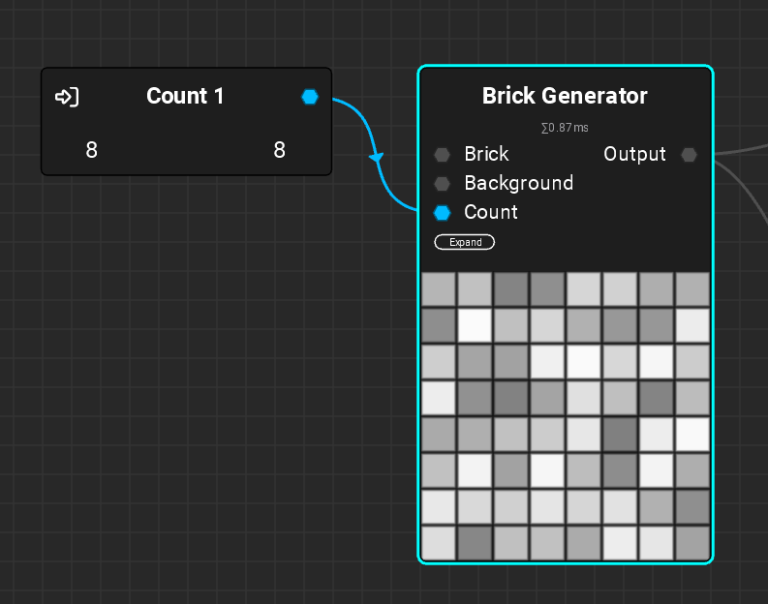Click the Brick input label
This screenshot has width=768, height=604.
click(x=486, y=154)
